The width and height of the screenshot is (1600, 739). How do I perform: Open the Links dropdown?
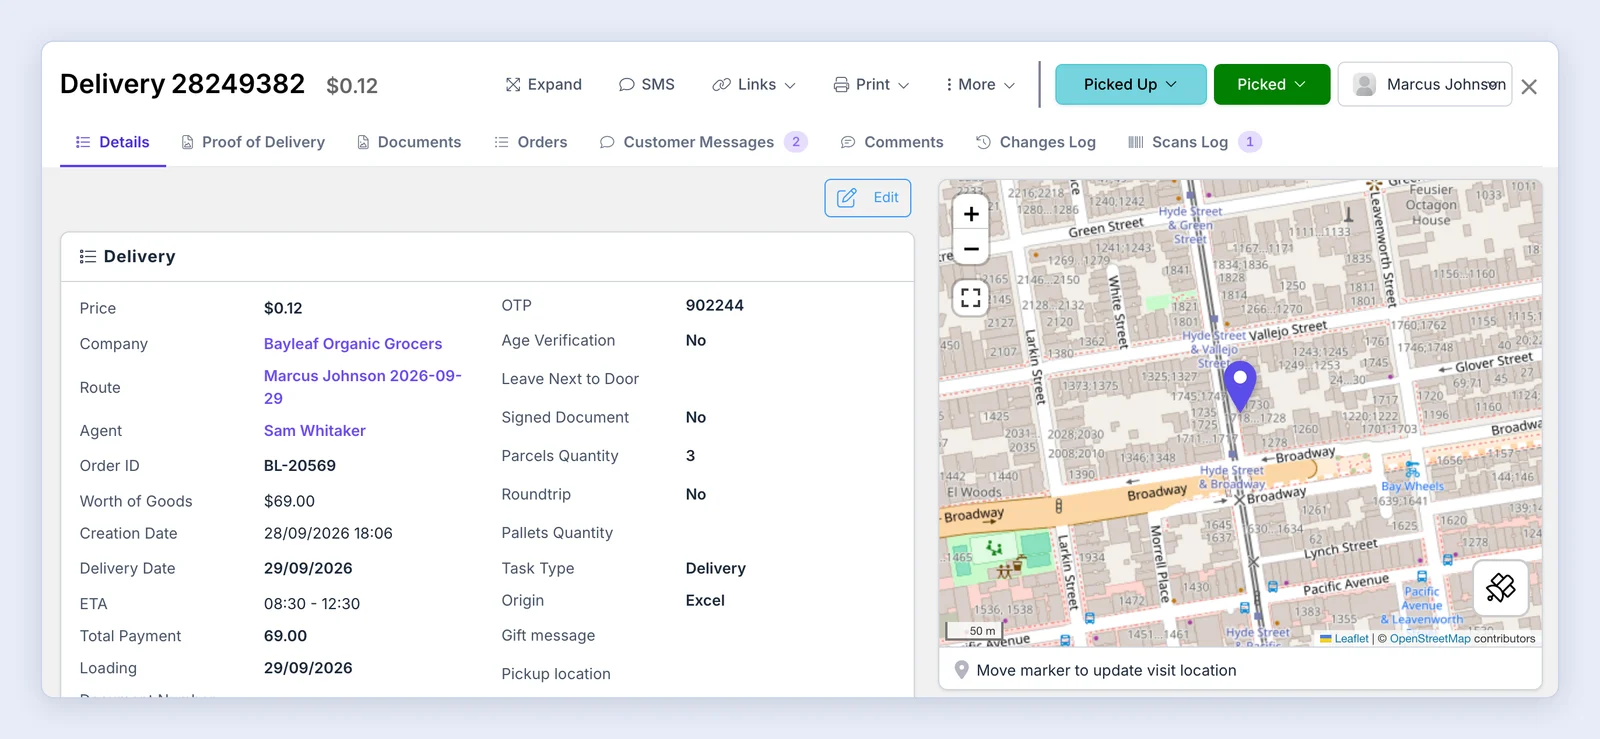coord(754,85)
